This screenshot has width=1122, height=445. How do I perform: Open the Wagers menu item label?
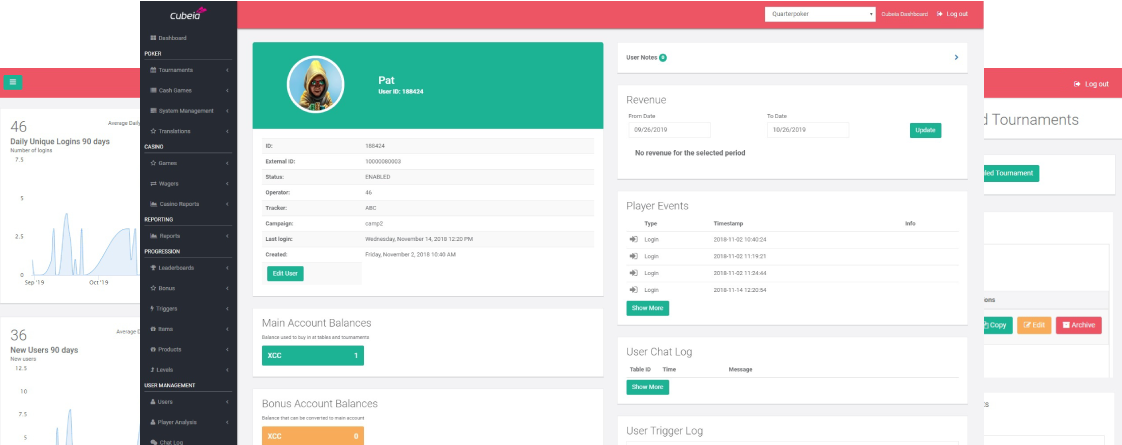(169, 184)
